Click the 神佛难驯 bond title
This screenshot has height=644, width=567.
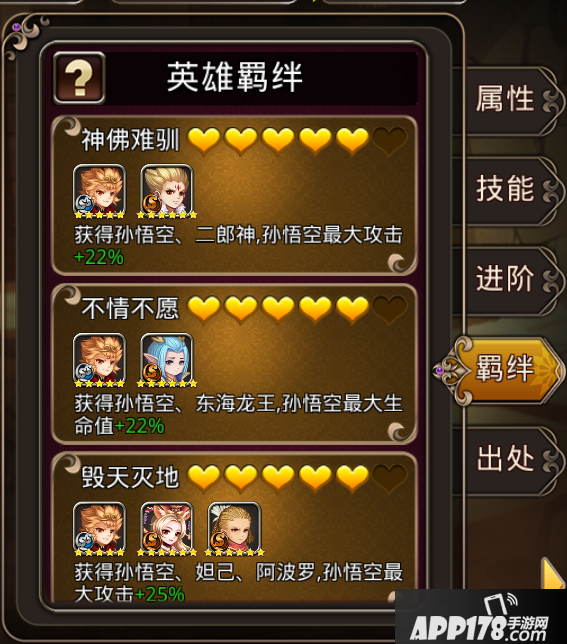tap(131, 140)
